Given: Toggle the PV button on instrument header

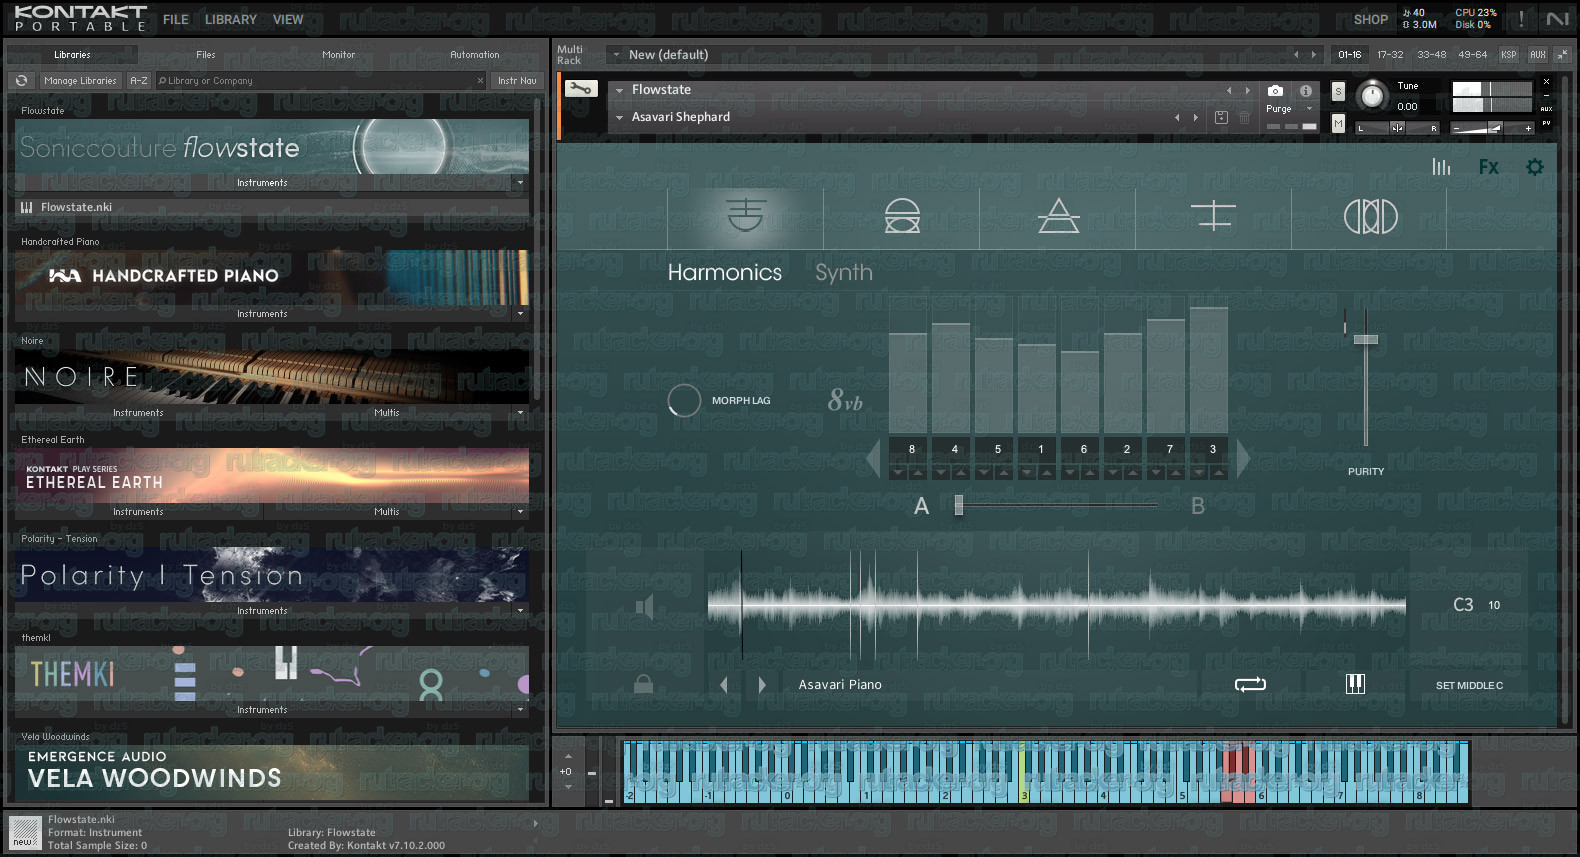Looking at the screenshot, I should click(x=1546, y=123).
